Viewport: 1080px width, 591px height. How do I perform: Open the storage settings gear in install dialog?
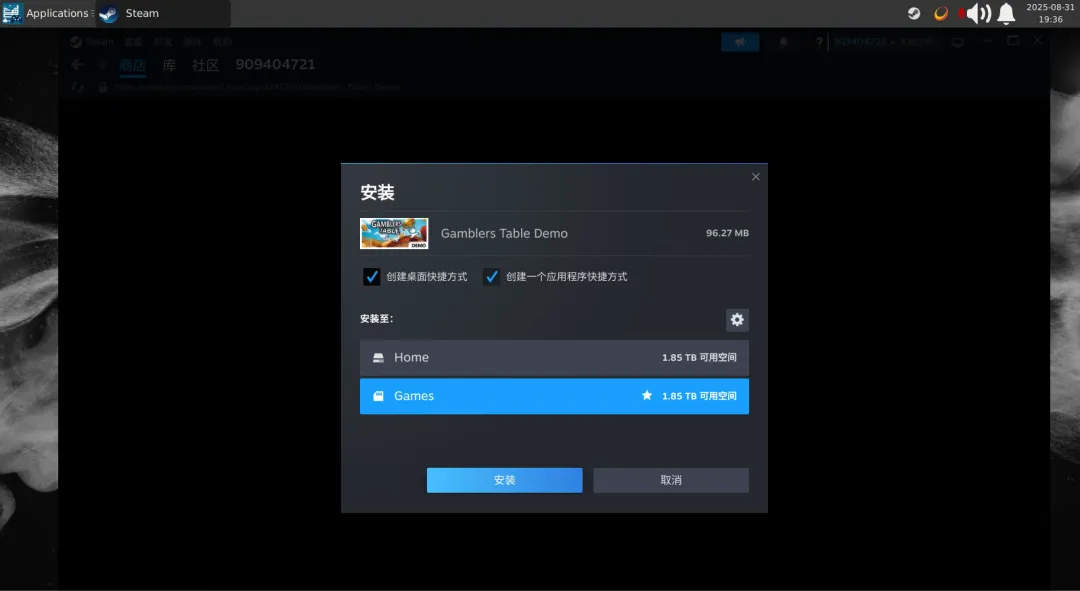click(737, 319)
